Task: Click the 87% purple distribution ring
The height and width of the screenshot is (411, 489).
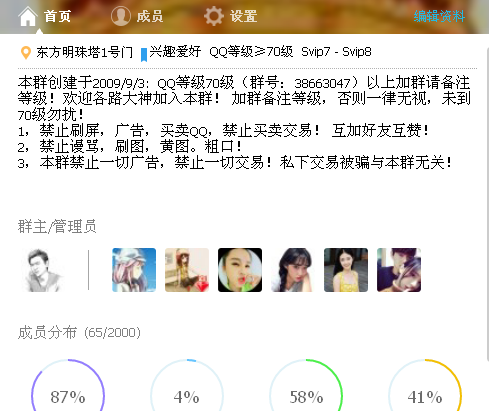Action: tap(68, 385)
